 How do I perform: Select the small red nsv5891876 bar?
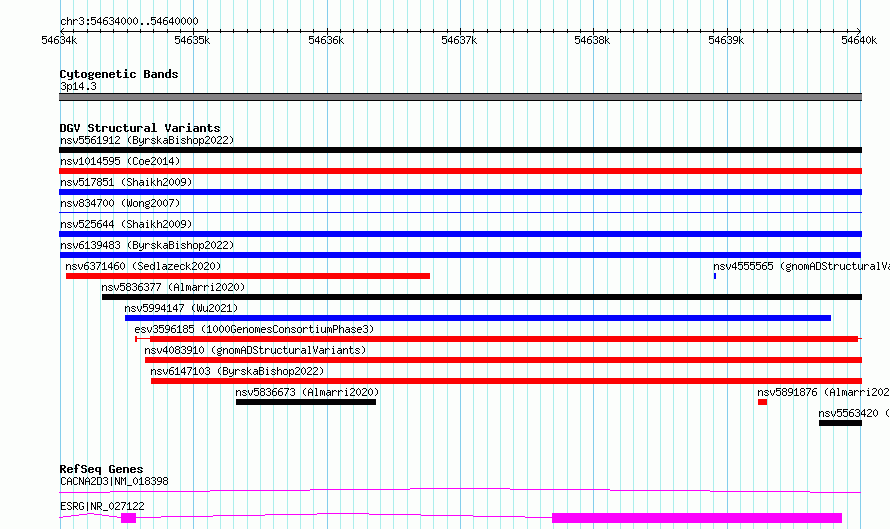point(762,402)
